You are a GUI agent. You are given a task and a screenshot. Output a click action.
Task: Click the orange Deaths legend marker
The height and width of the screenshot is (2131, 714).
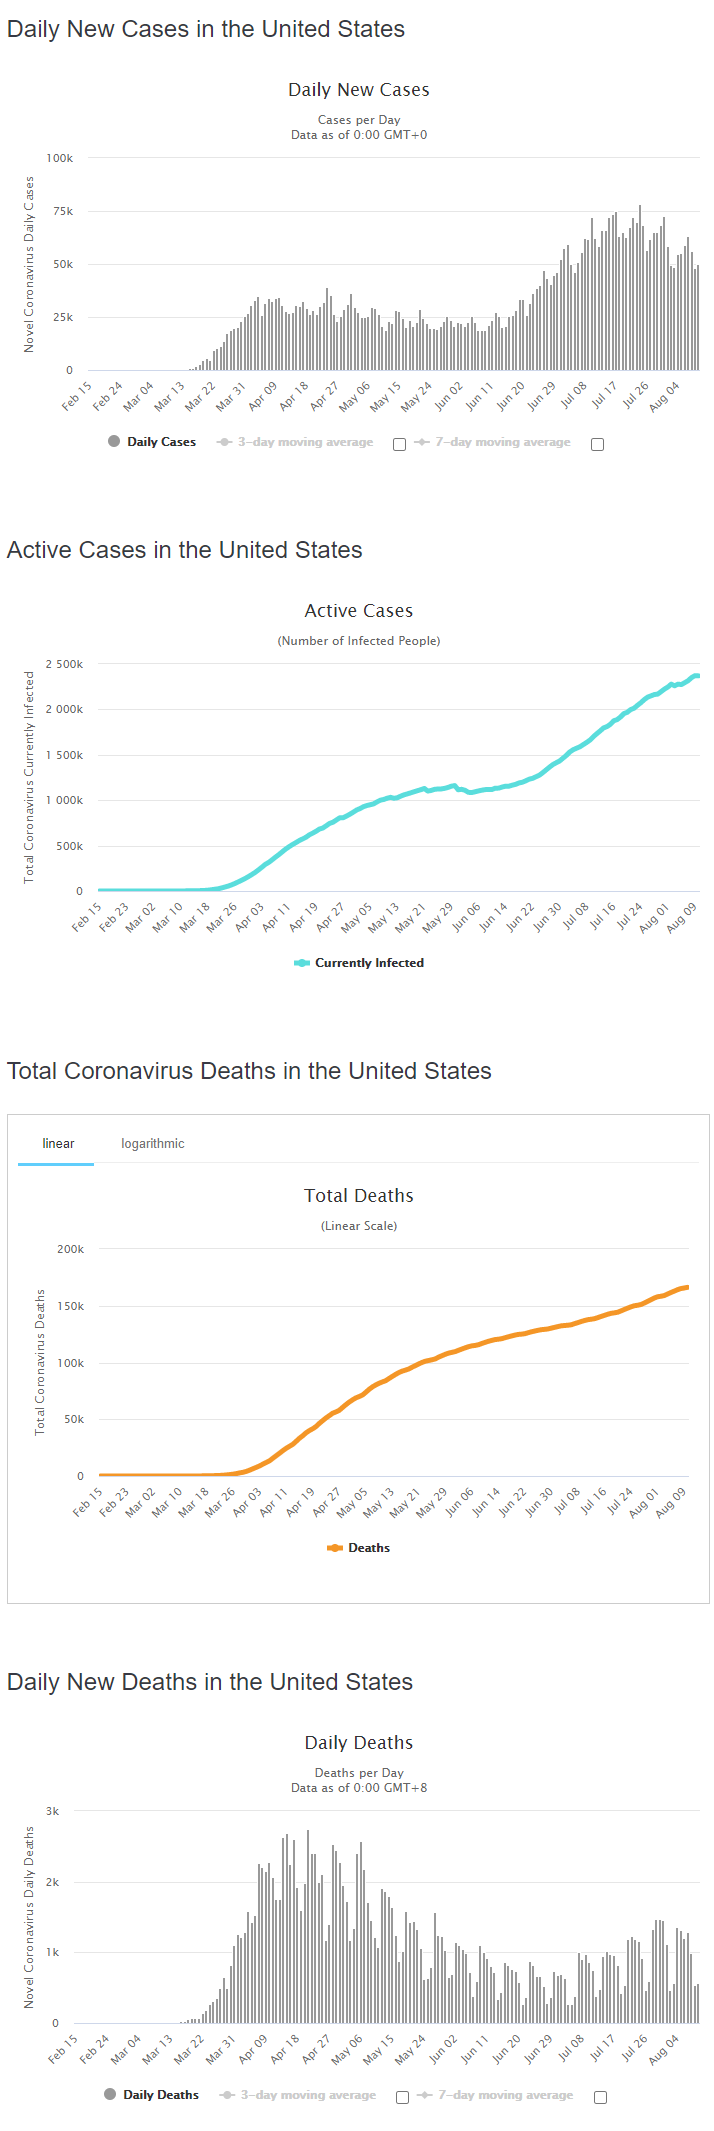335,1548
